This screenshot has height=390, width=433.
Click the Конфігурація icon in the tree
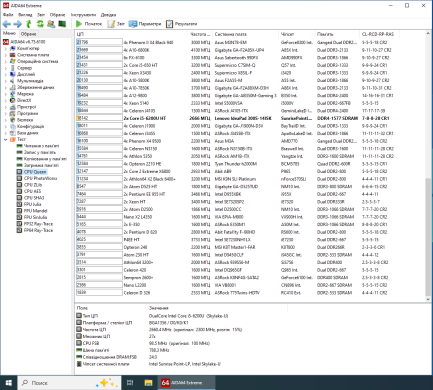pos(13,126)
